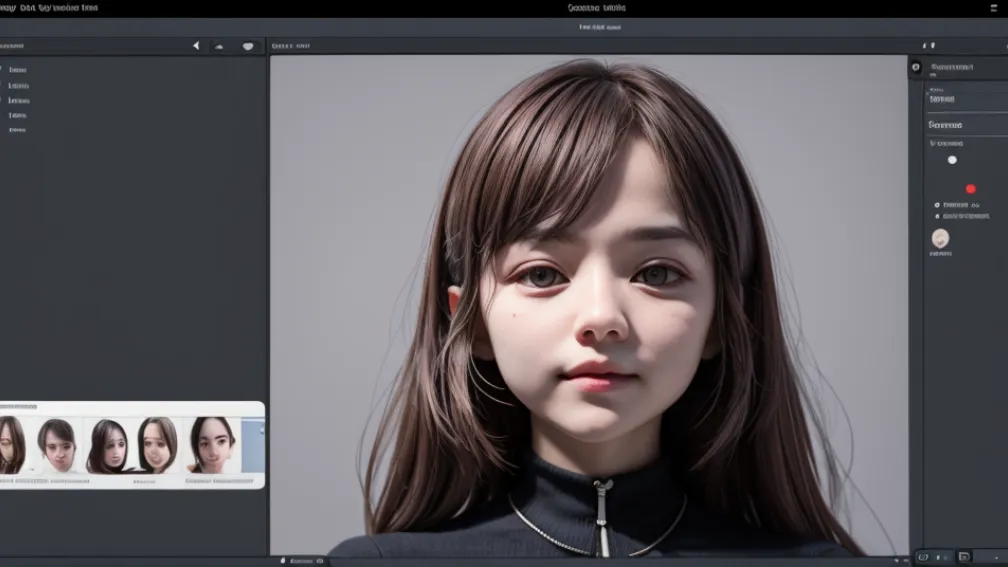Select the thumbnail of face with thick dark eyebrows
Viewport: 1008px width, 567px height.
coord(212,445)
